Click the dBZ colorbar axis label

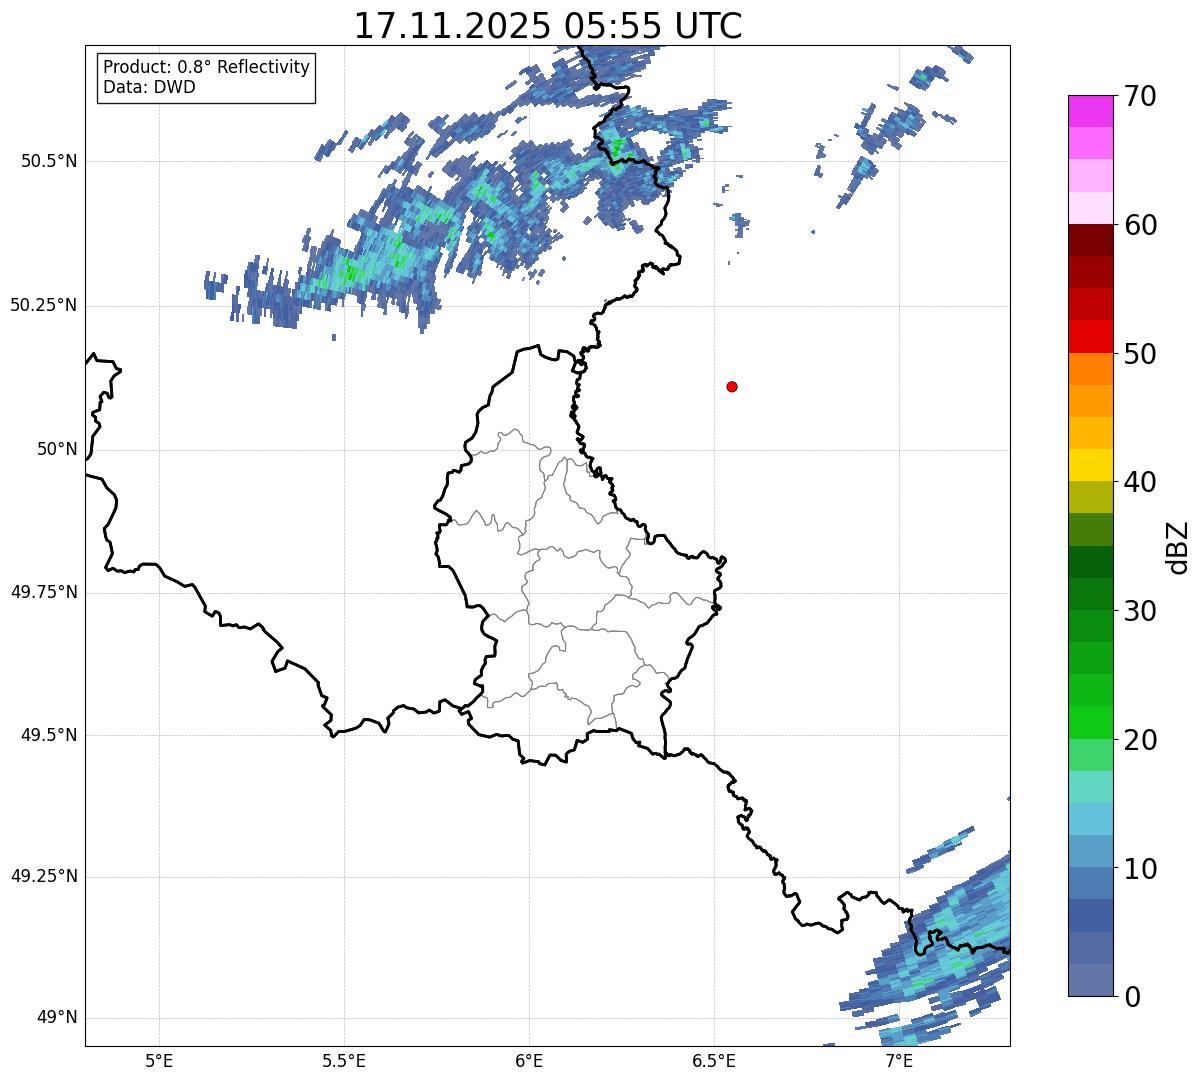pyautogui.click(x=1179, y=546)
